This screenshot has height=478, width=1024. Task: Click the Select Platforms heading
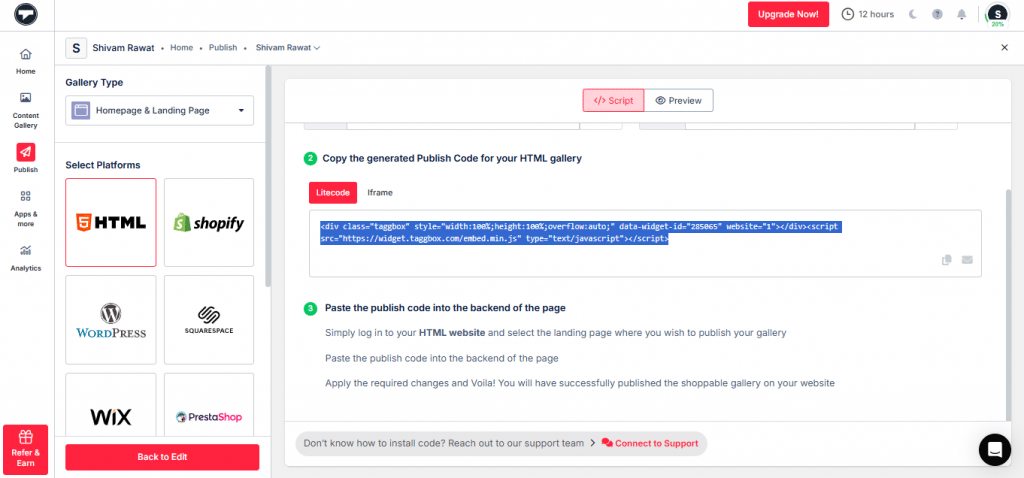tap(103, 165)
